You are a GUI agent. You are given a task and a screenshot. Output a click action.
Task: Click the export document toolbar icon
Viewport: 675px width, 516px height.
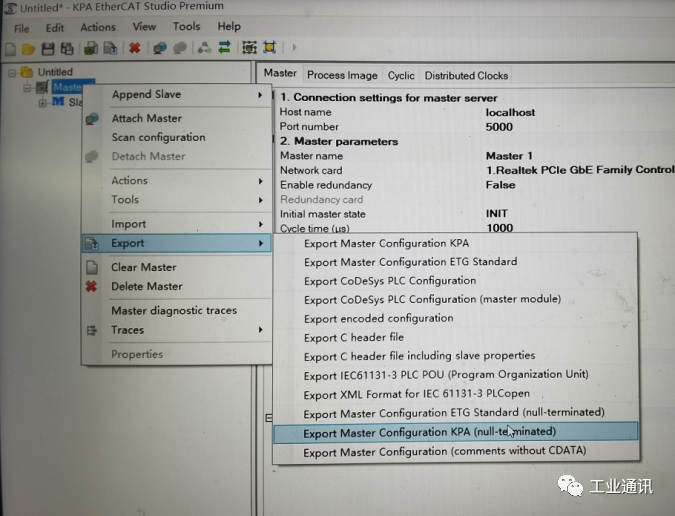click(x=110, y=48)
